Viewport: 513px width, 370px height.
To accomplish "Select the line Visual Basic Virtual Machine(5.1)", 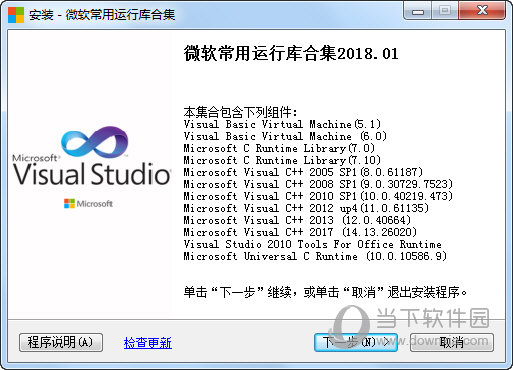I will 282,124.
